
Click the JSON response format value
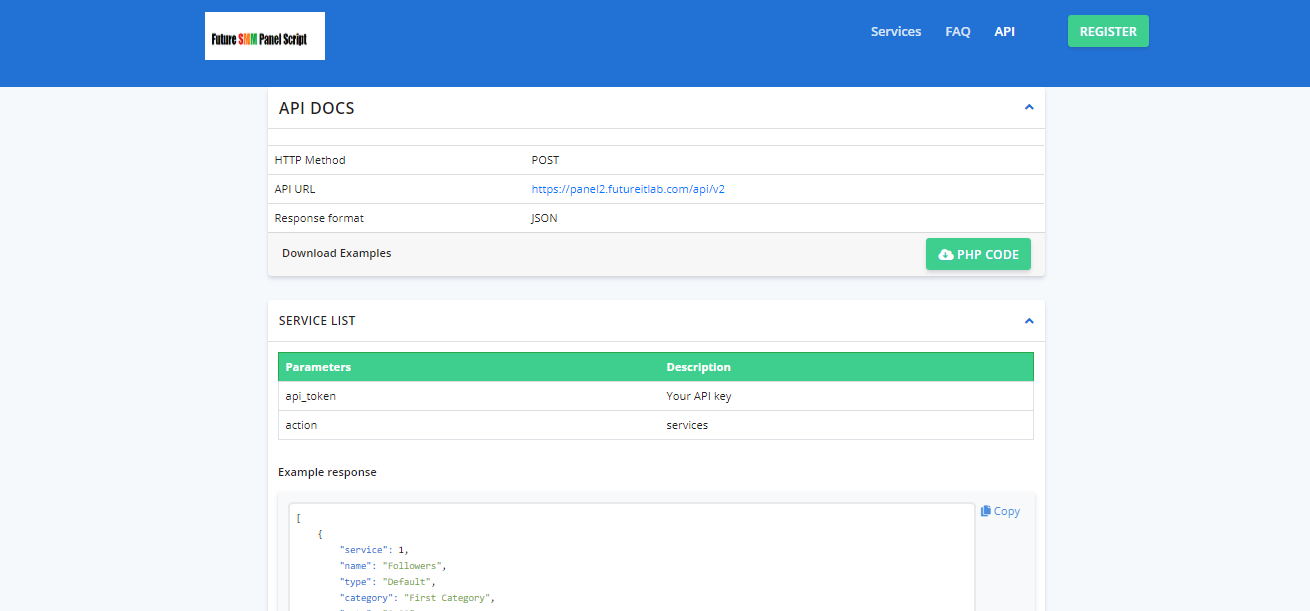click(x=544, y=217)
